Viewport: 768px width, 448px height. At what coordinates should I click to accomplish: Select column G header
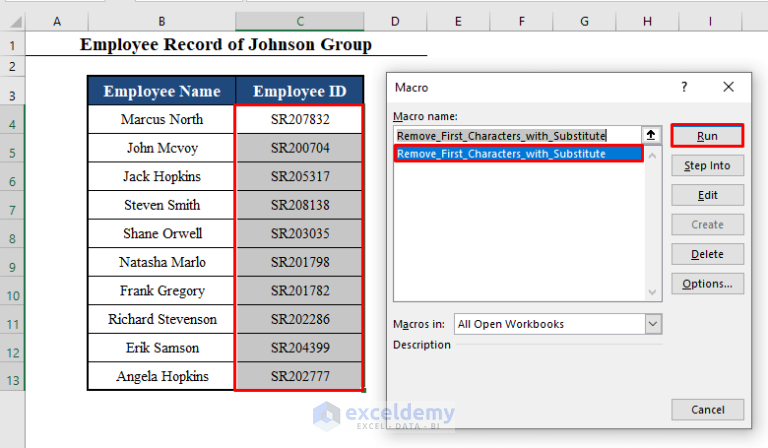click(584, 22)
